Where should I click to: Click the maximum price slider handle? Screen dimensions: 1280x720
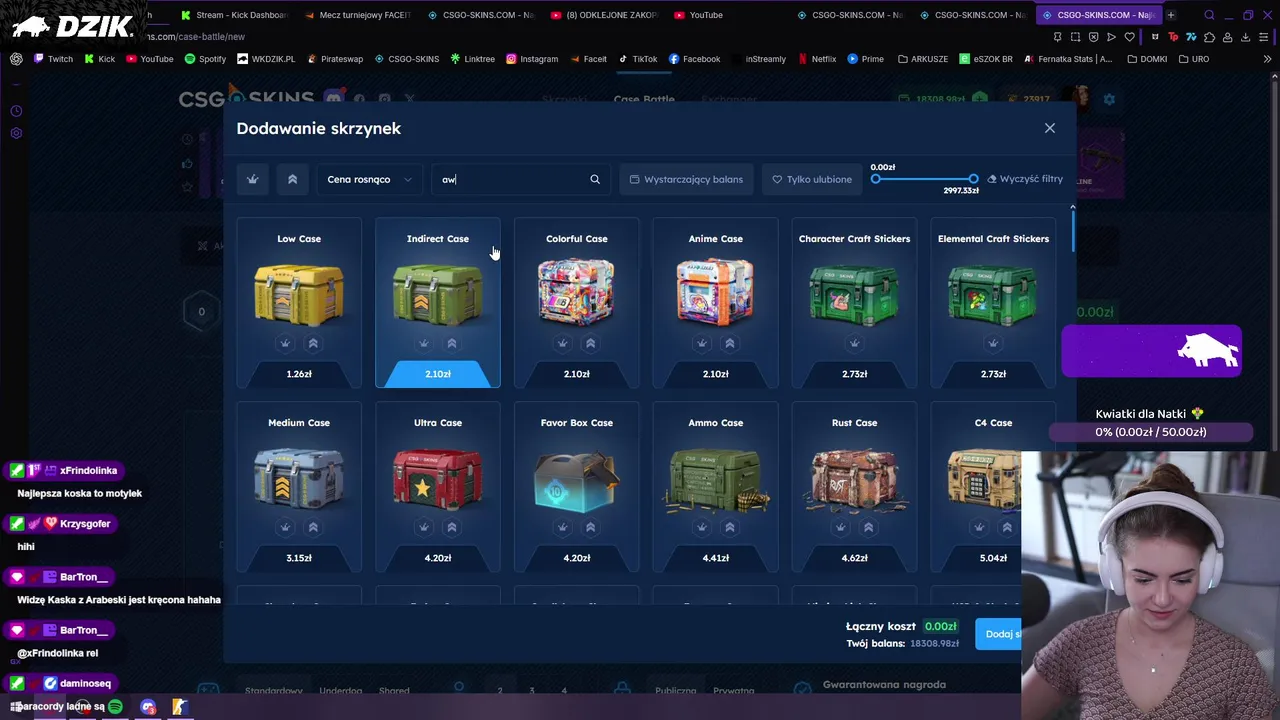coord(973,179)
